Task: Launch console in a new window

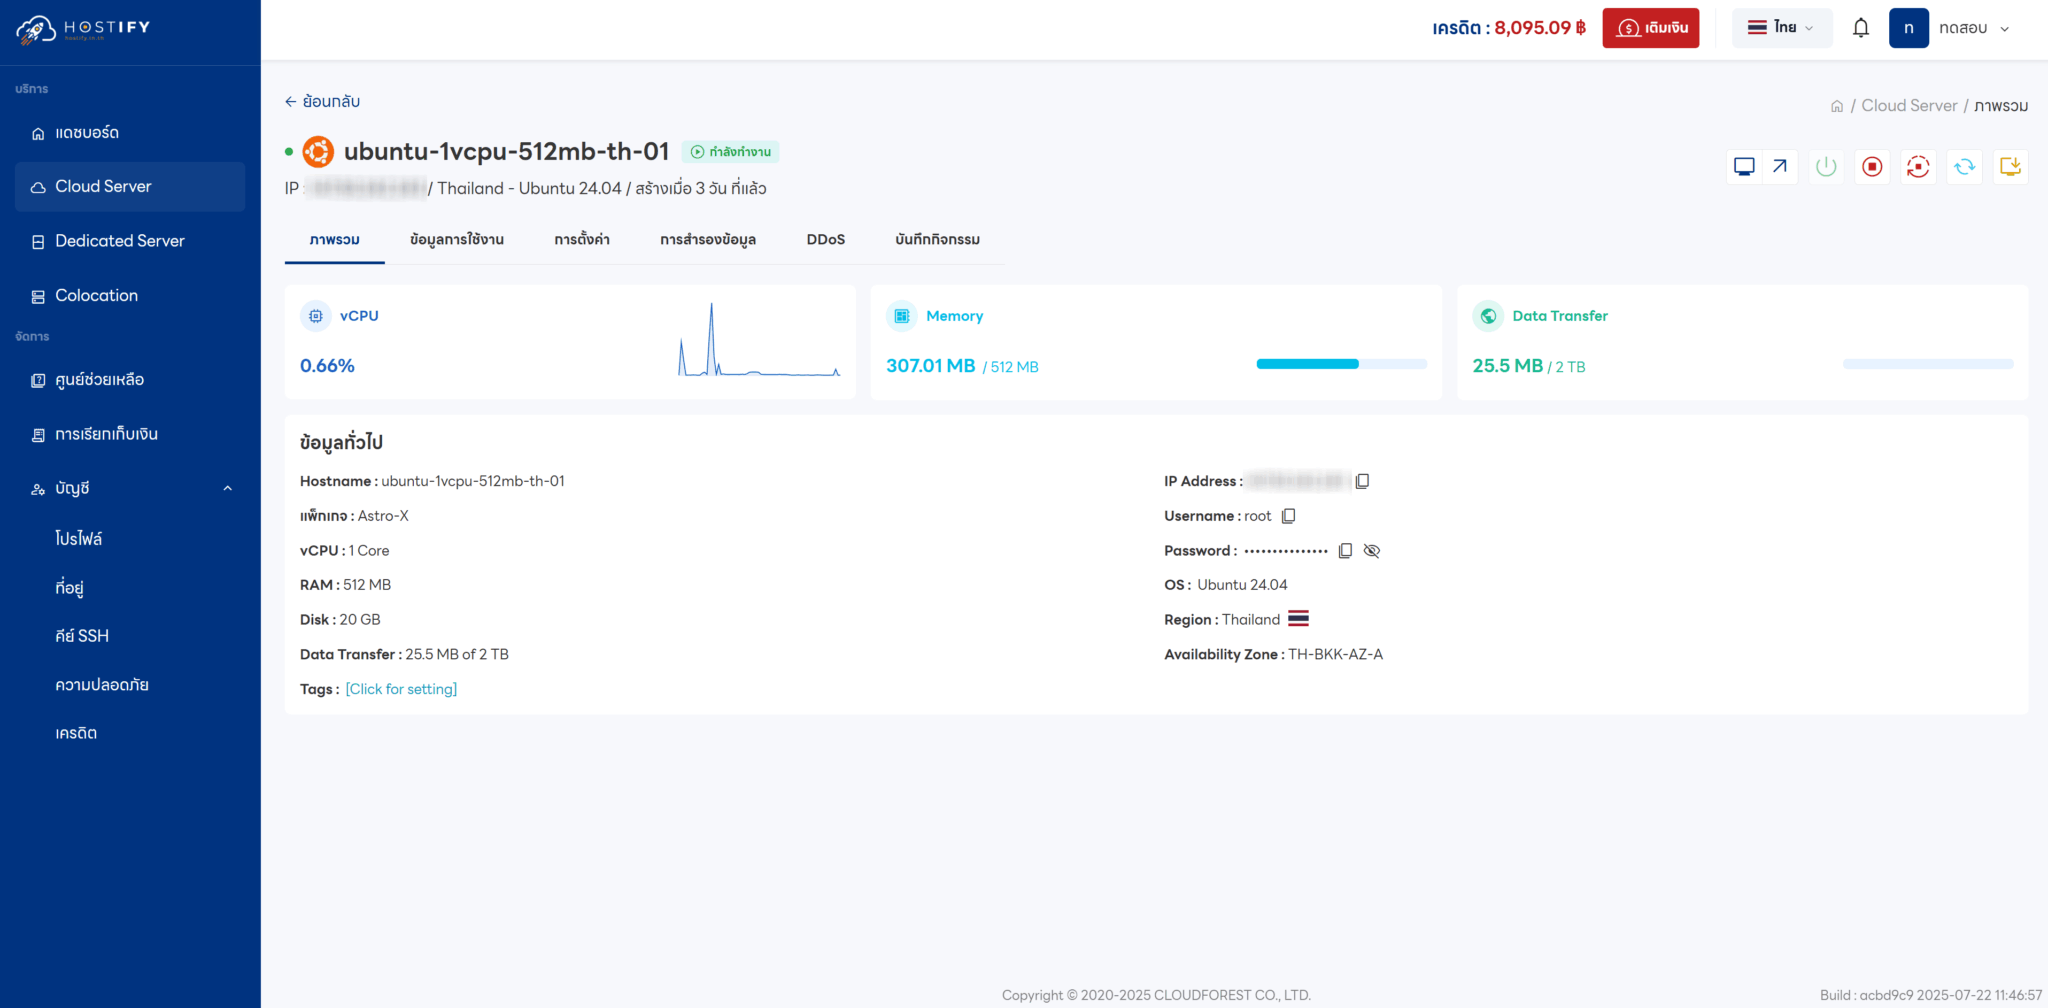Action: pyautogui.click(x=1779, y=166)
